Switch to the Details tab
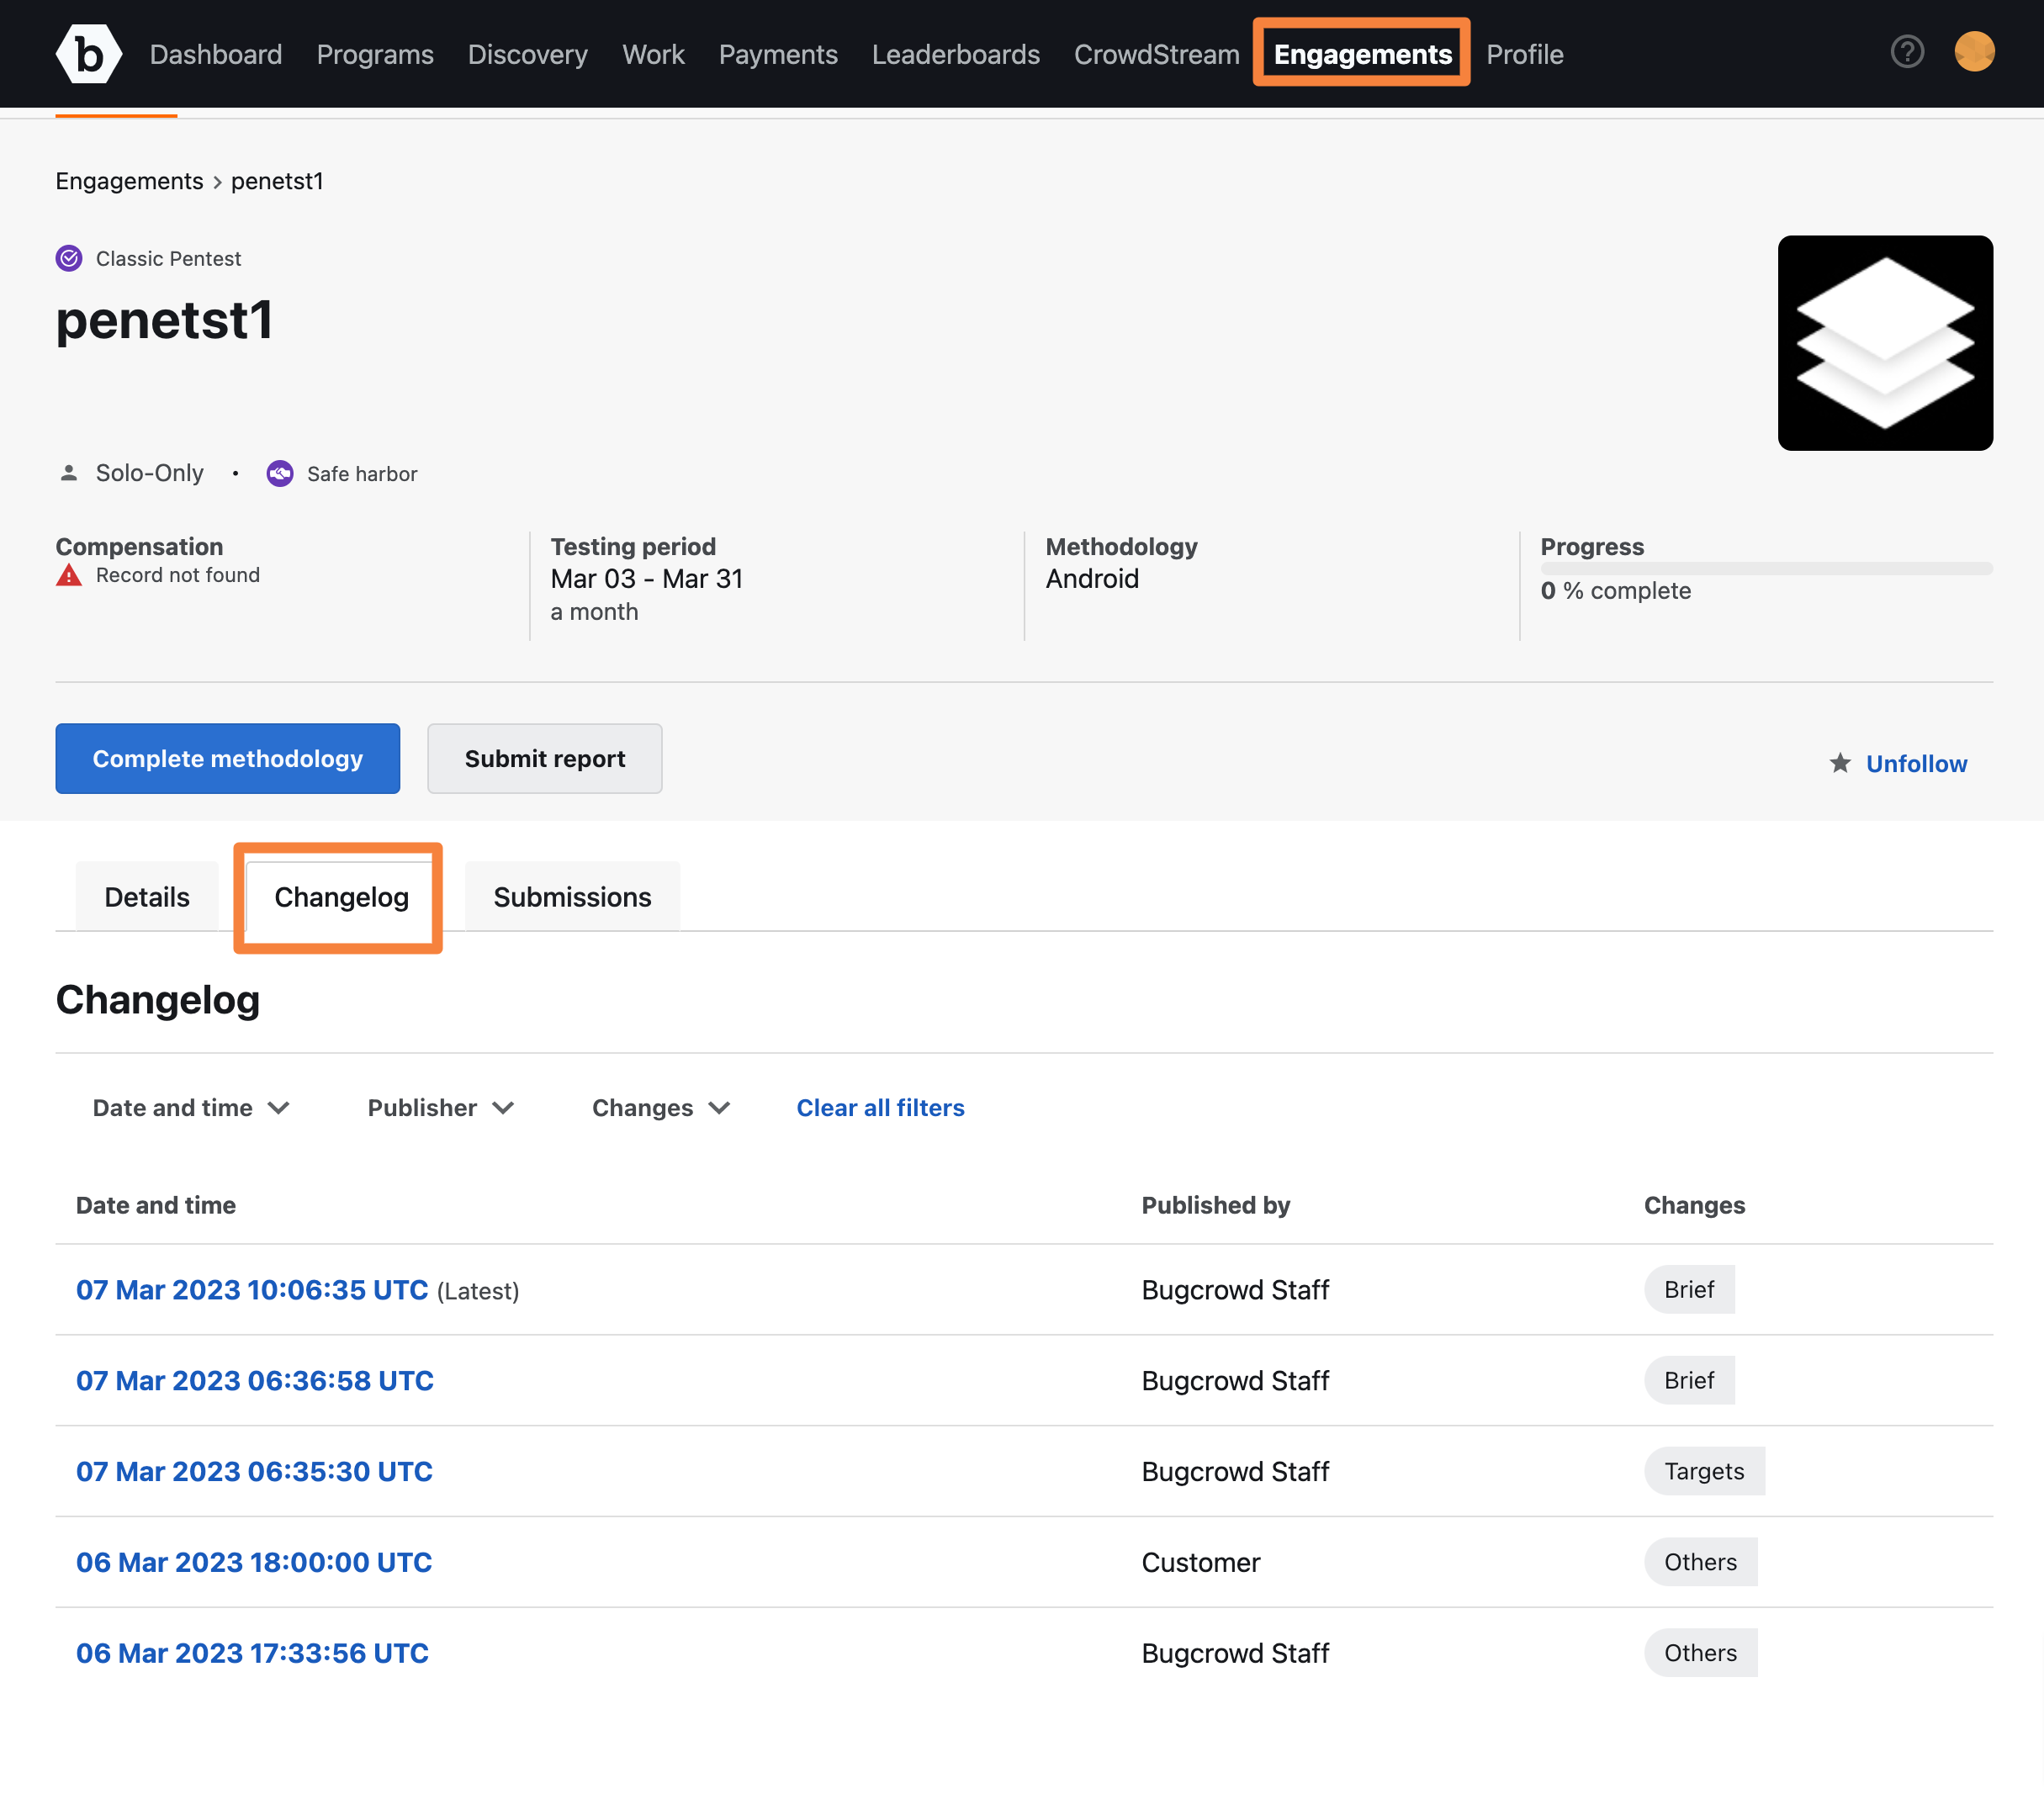2044x1815 pixels. point(146,895)
